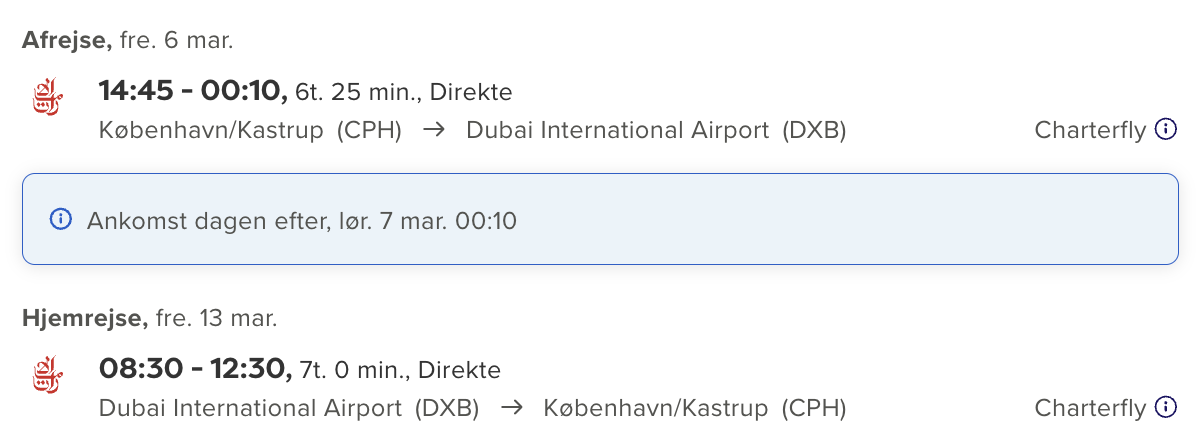Click the arrow between DXB and CPH return
Screen dimensions: 1200x446
511,408
